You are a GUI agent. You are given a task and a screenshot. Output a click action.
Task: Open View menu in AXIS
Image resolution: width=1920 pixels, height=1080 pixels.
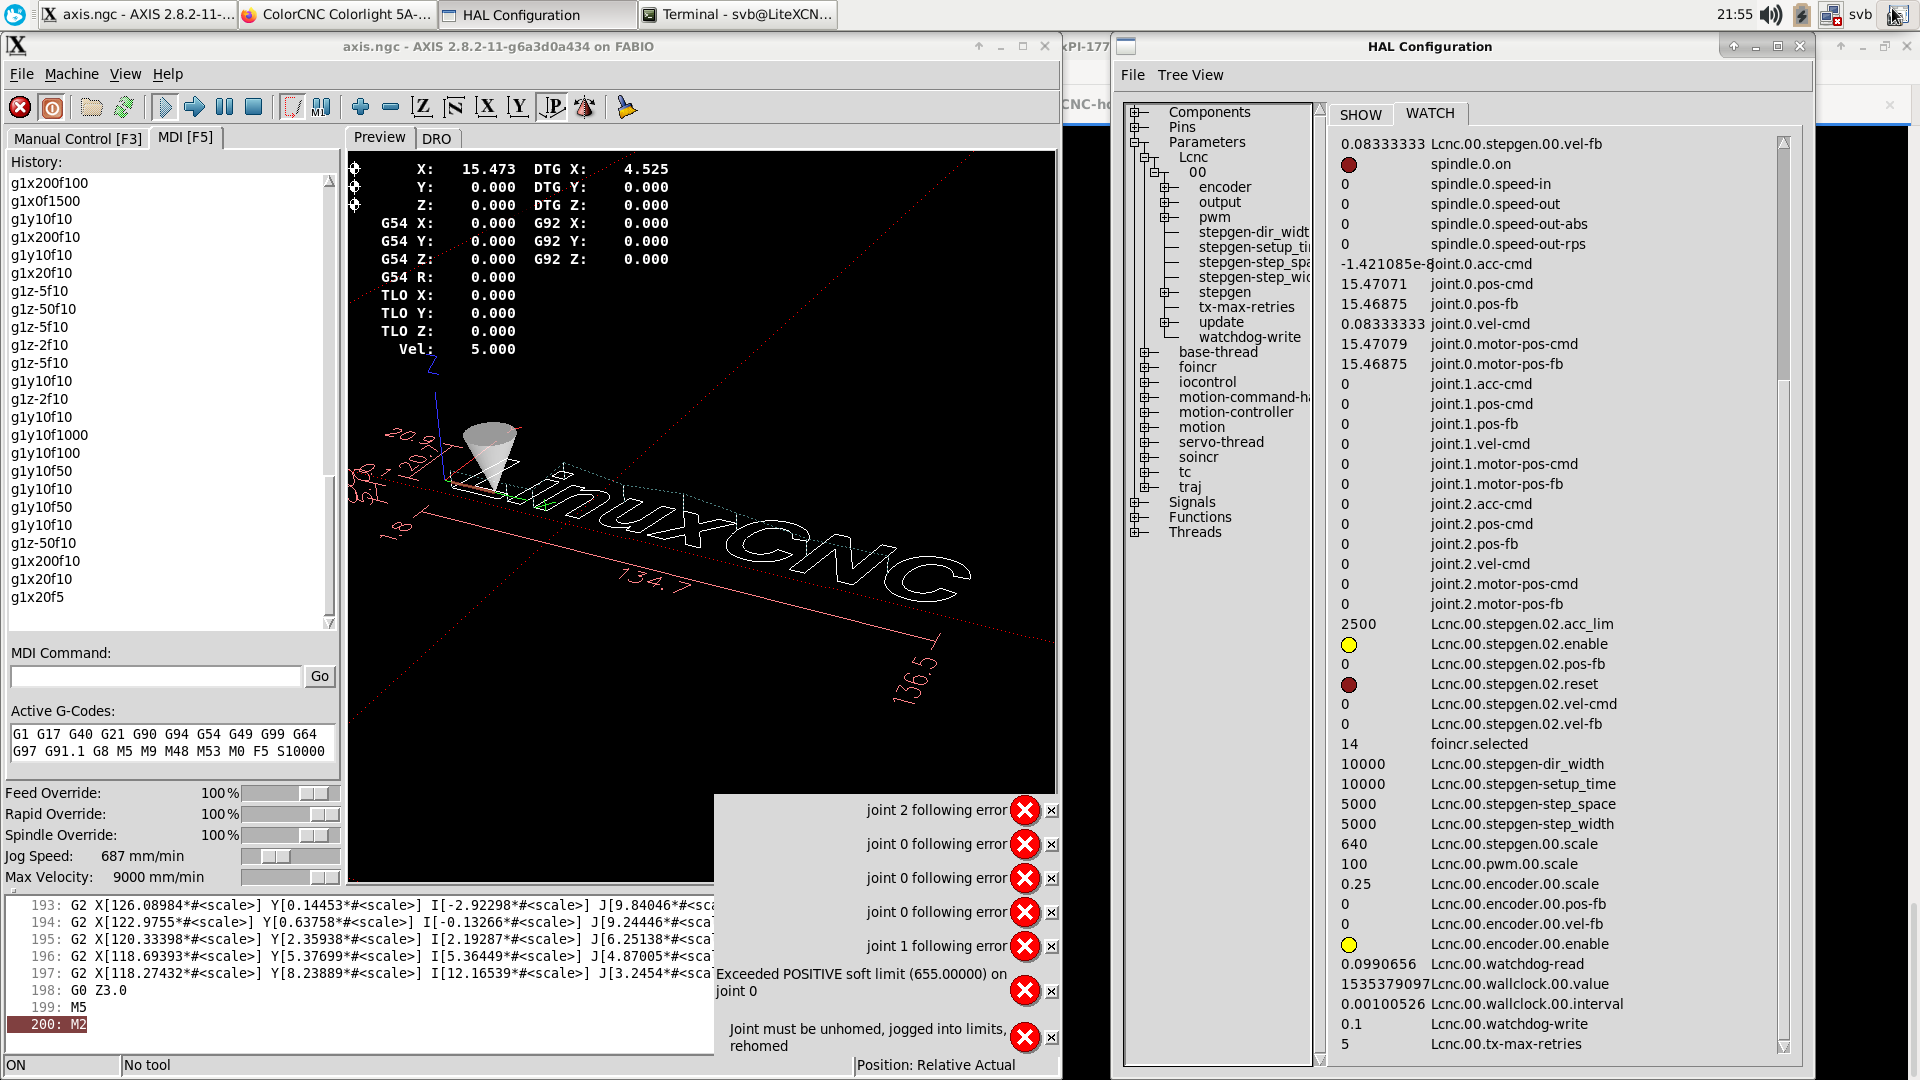[126, 74]
